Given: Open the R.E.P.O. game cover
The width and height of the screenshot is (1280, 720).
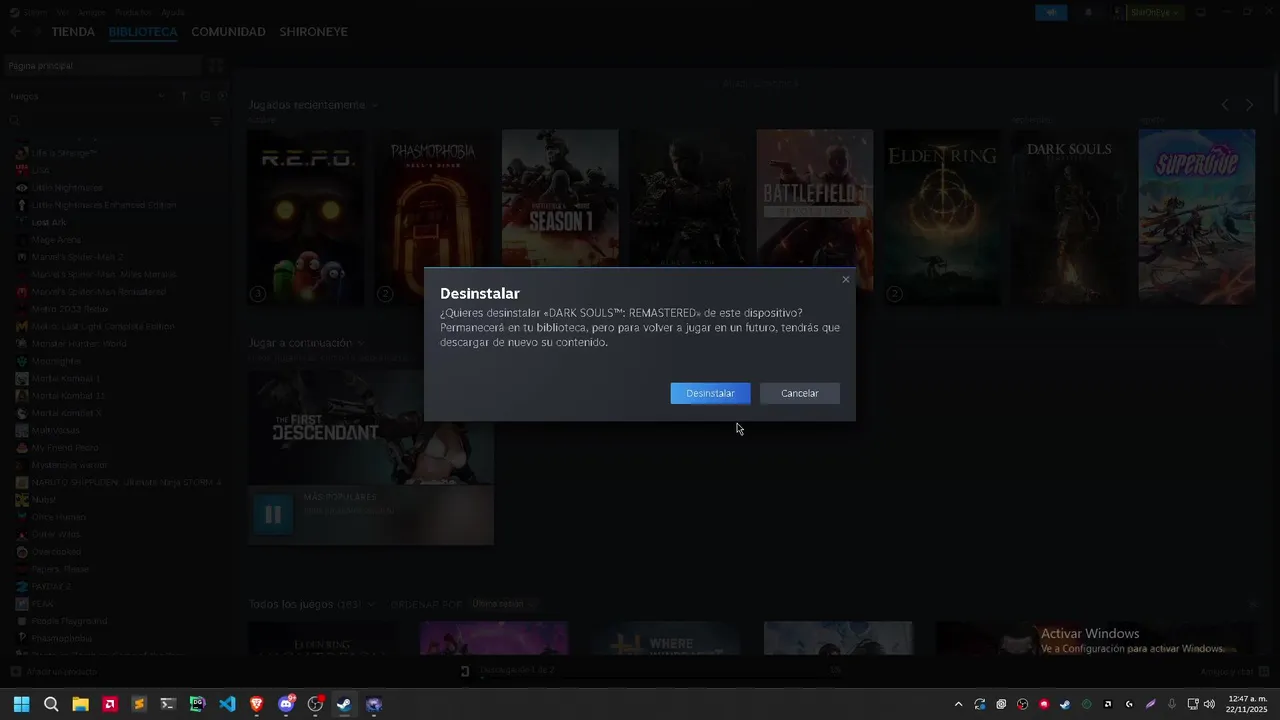Looking at the screenshot, I should (x=306, y=217).
